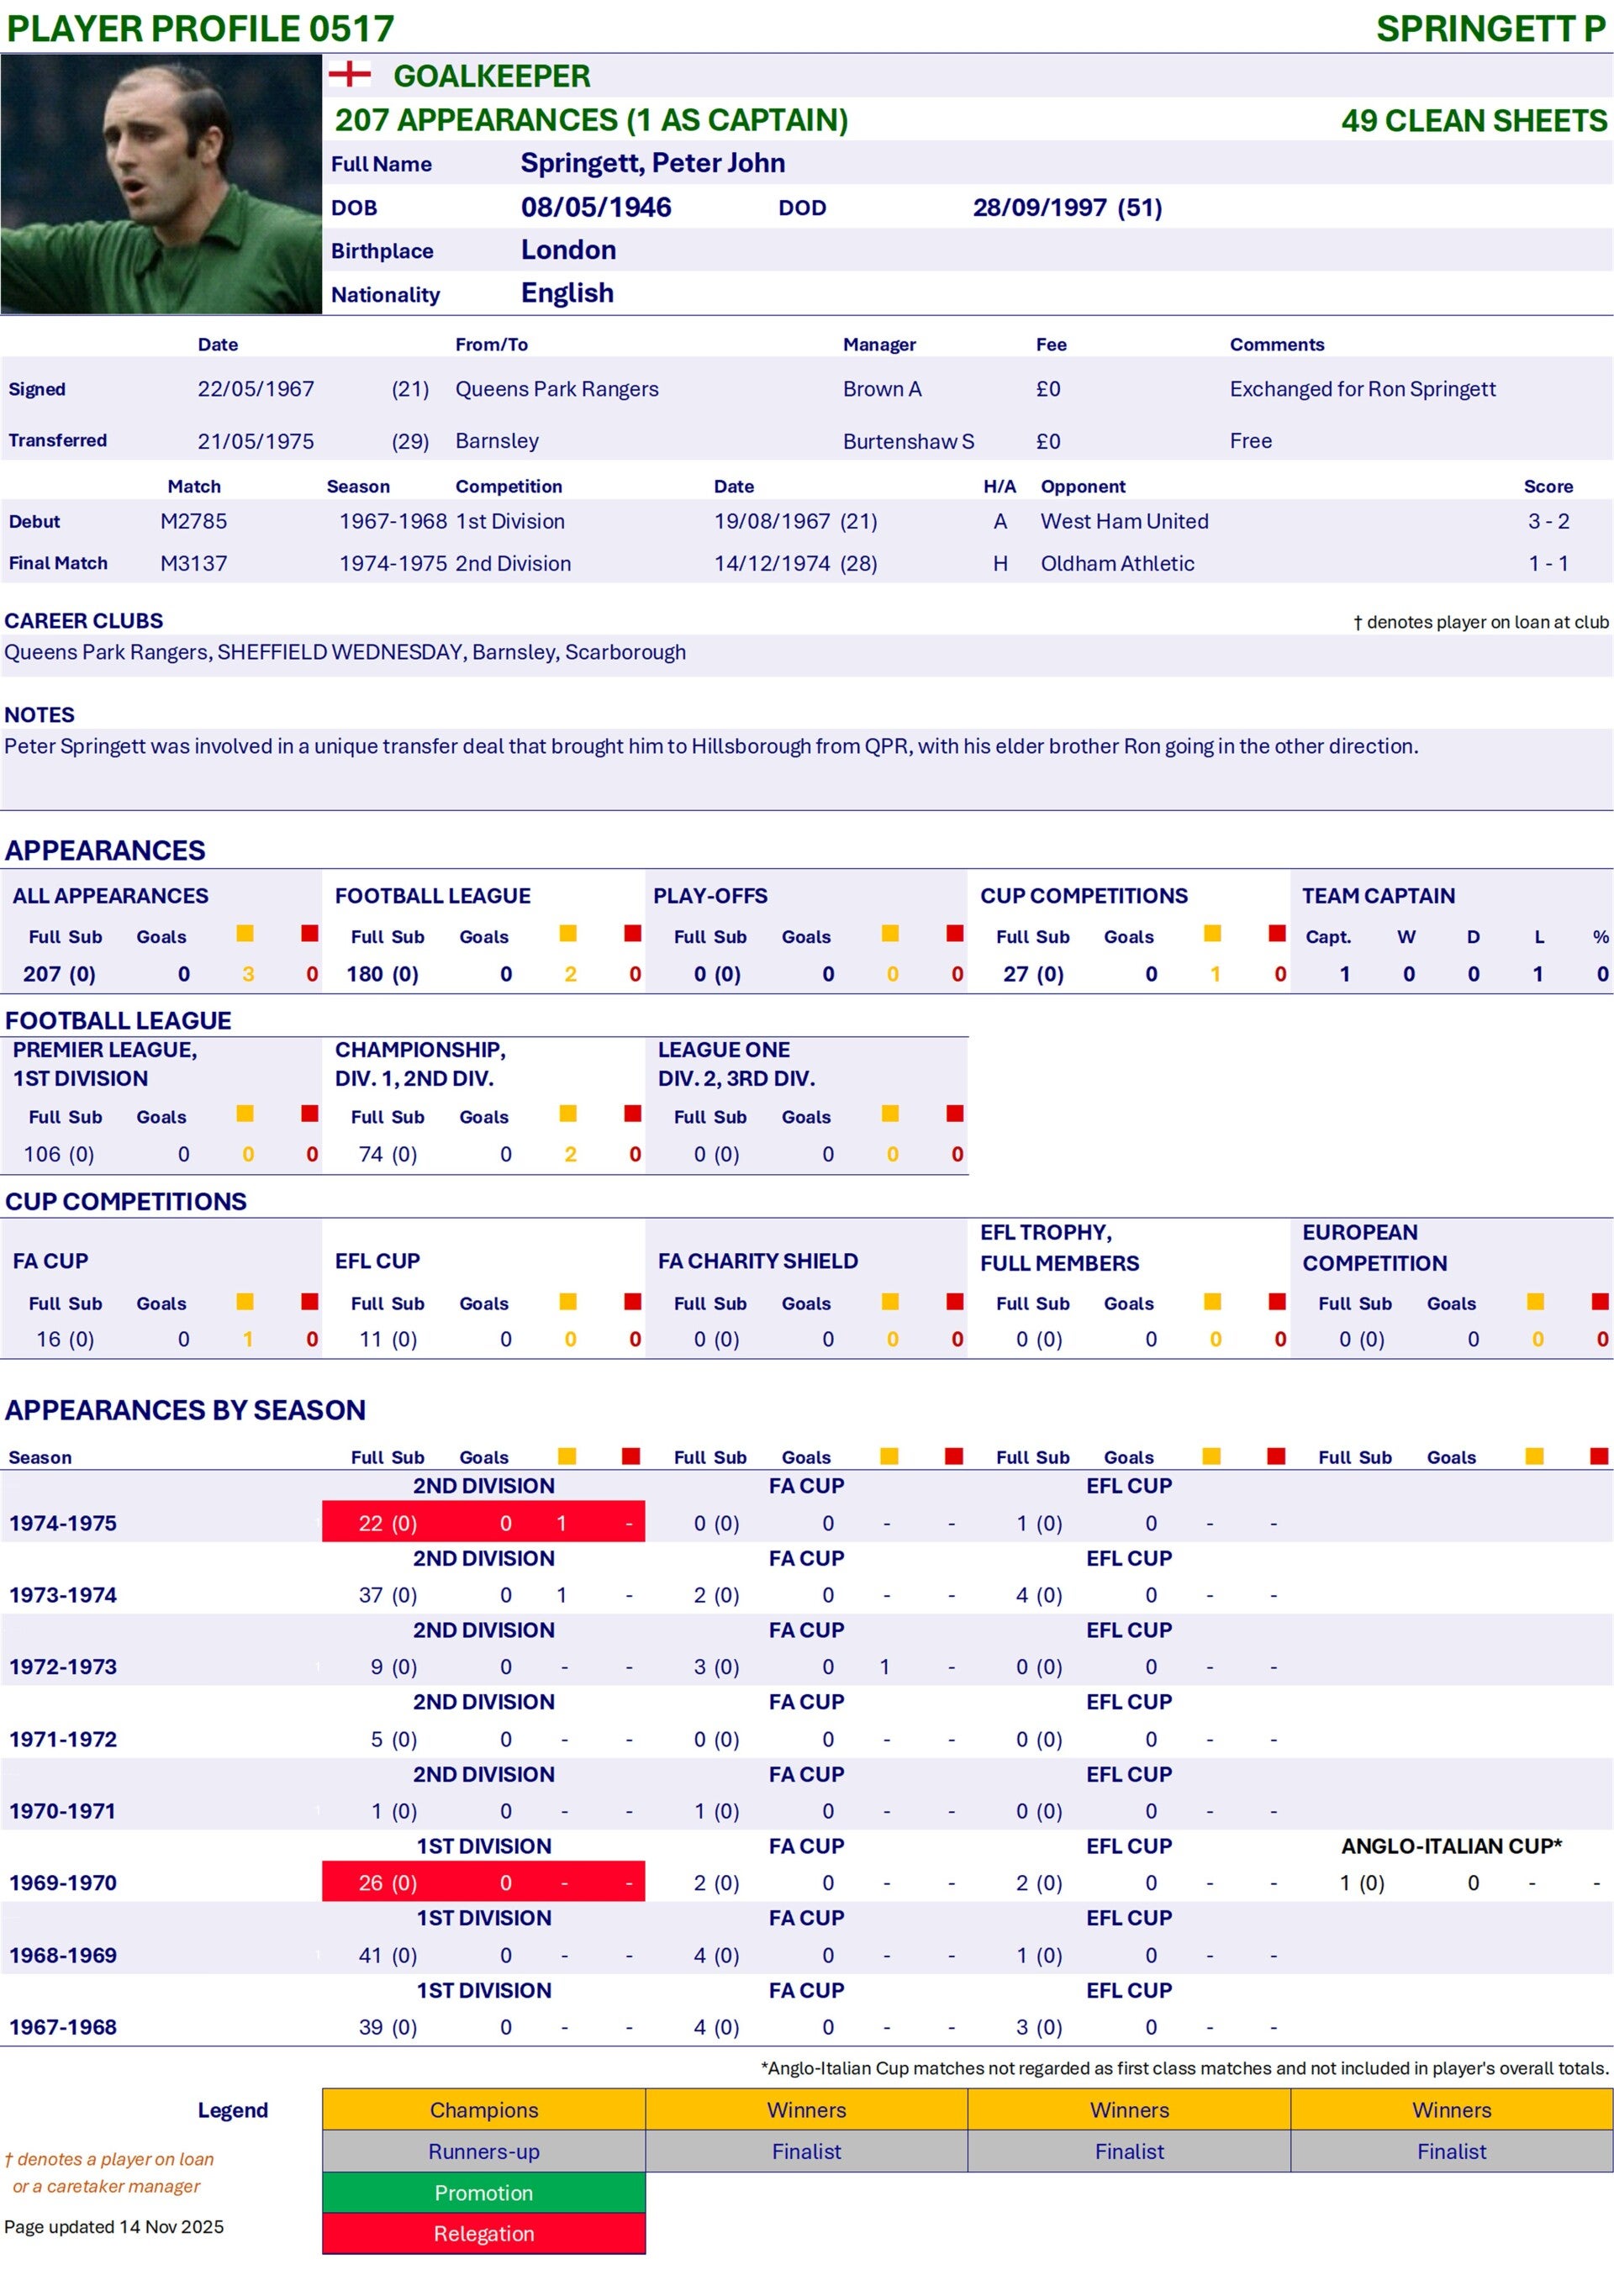Click the yellow card icon under FA Cup

point(245,1302)
